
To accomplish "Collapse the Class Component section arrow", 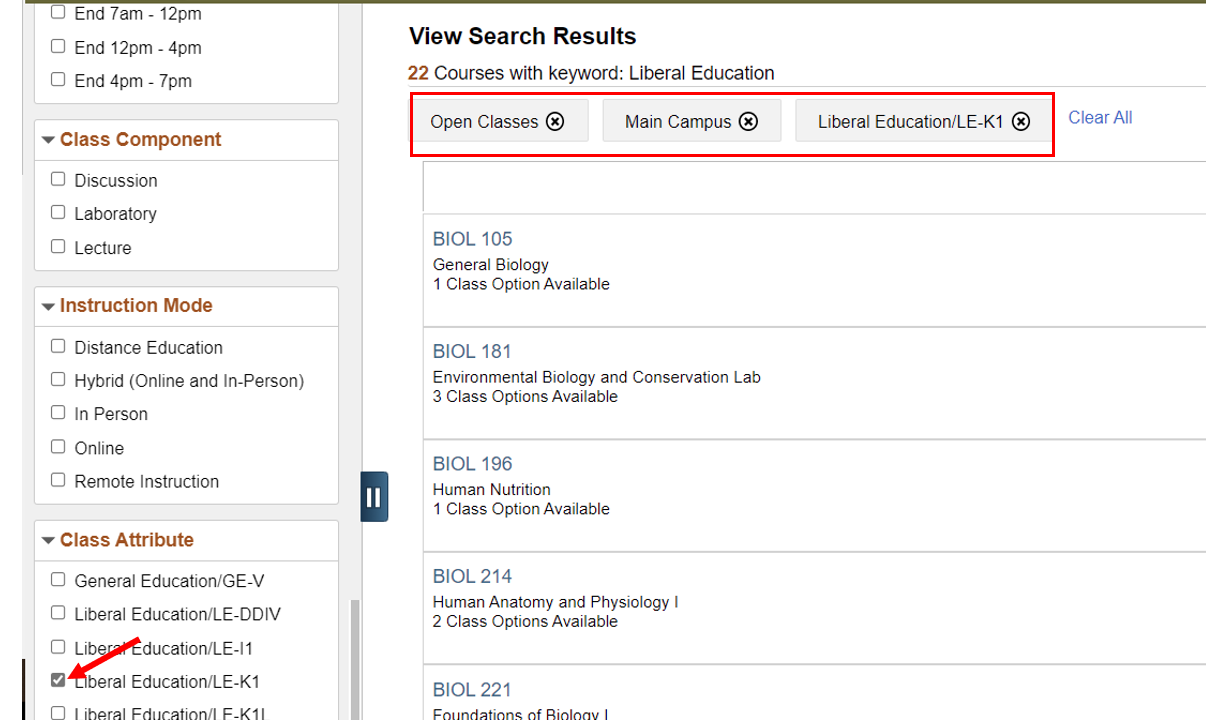I will (x=48, y=140).
